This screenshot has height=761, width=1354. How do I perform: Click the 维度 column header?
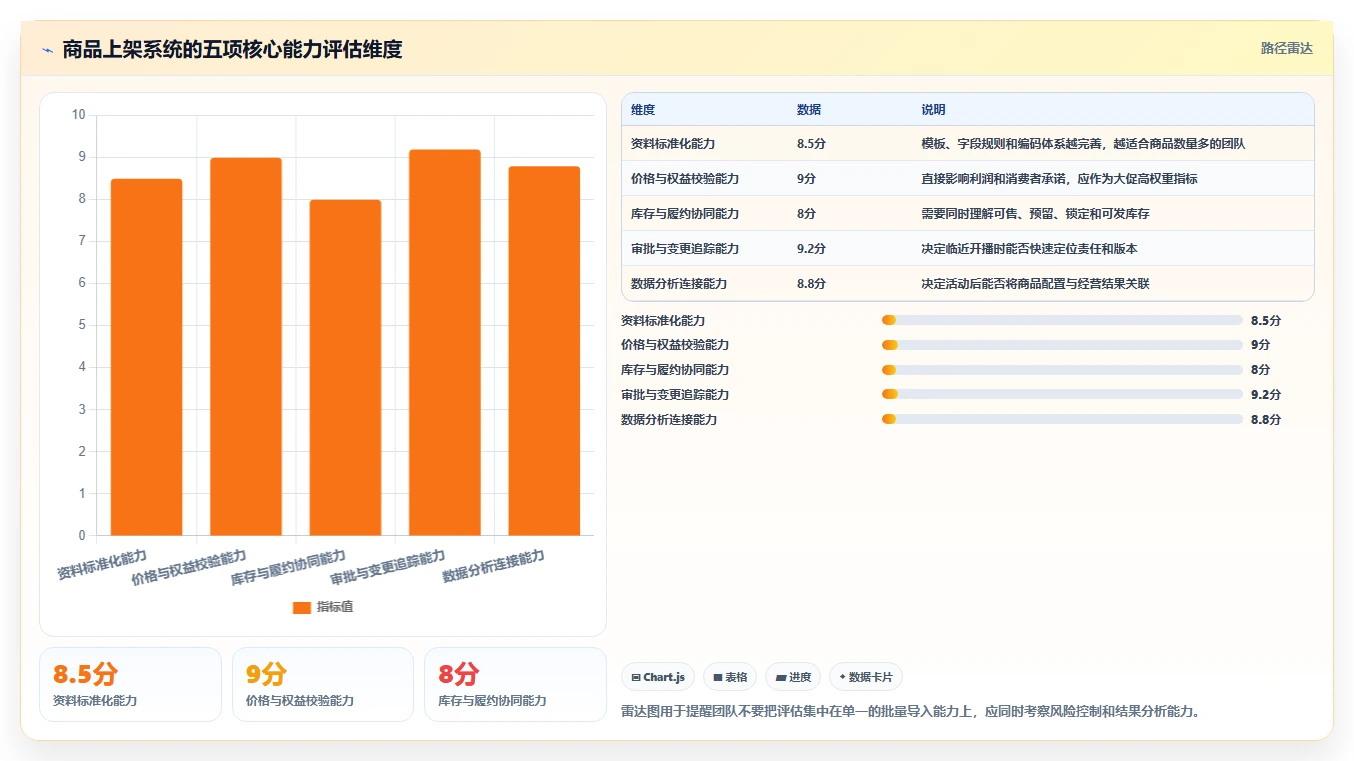click(x=643, y=110)
